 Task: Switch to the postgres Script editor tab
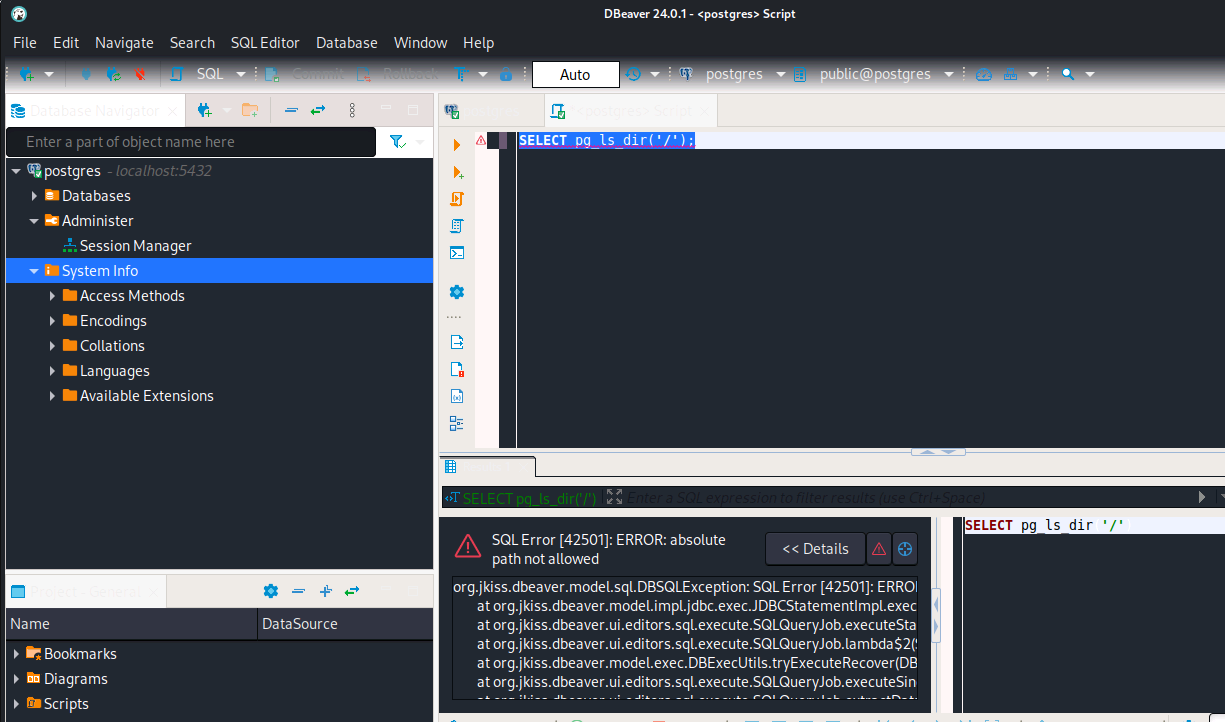(x=631, y=111)
